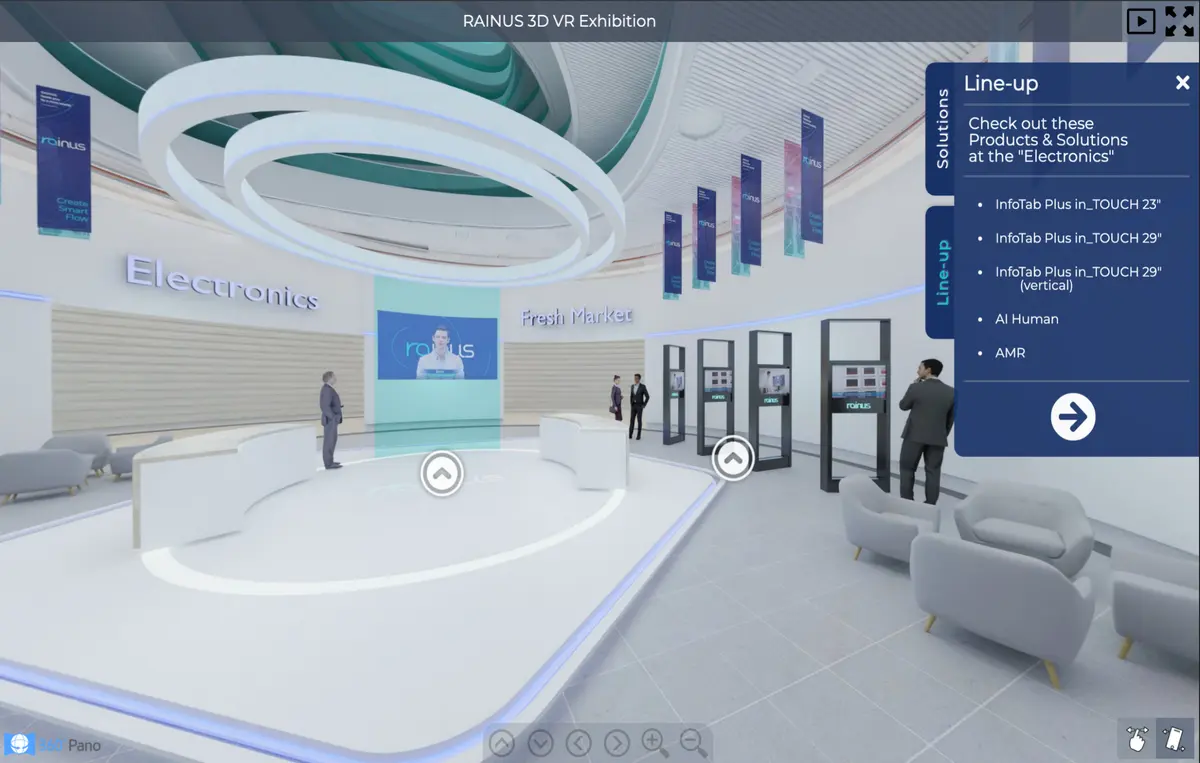1200x763 pixels.
Task: Rotate view left using left arrow
Action: 578,743
